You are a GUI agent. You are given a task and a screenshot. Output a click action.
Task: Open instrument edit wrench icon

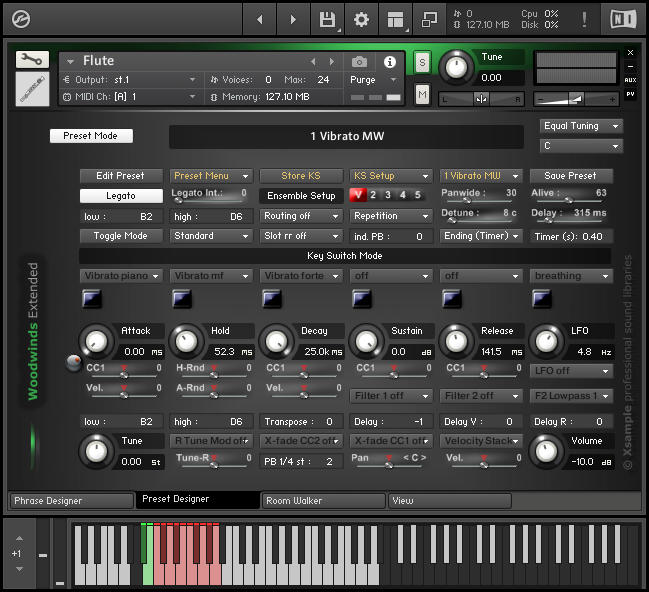coord(32,60)
